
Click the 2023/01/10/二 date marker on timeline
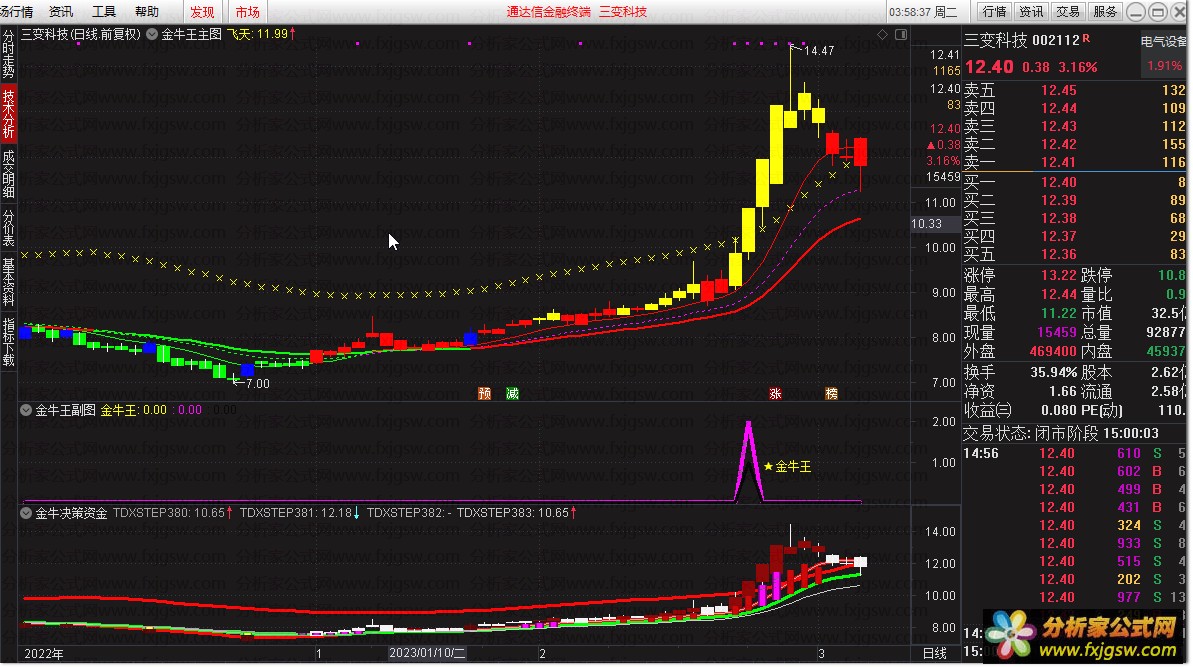click(427, 653)
